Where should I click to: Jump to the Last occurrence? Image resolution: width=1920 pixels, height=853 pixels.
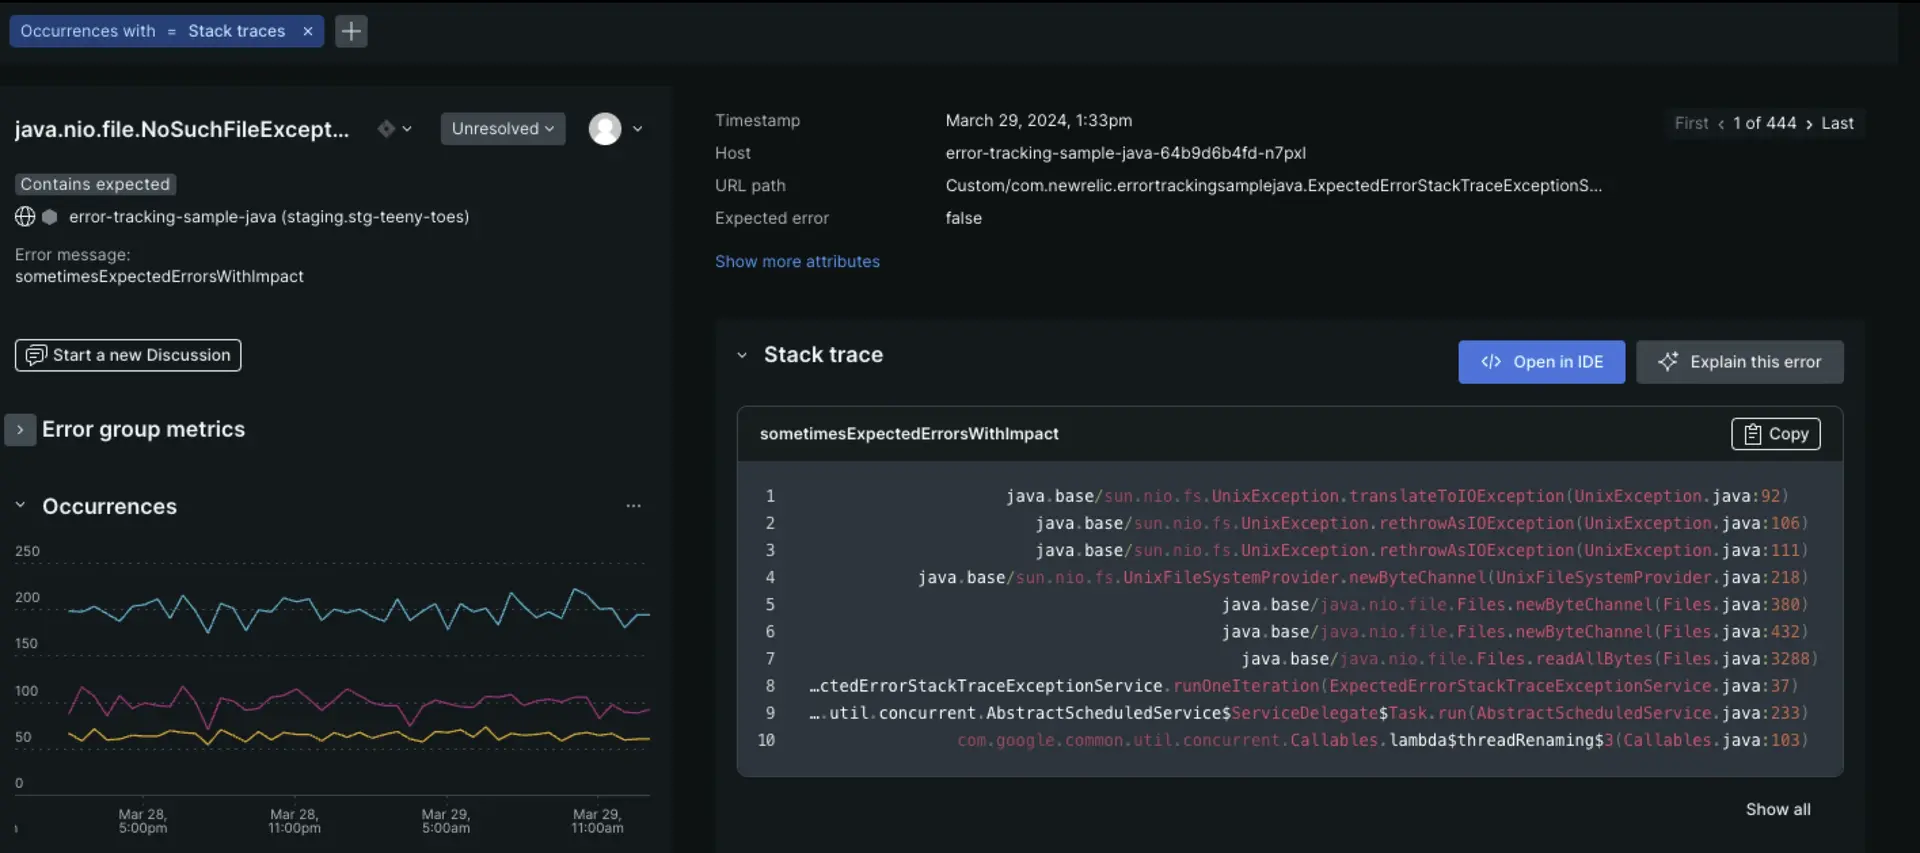tap(1837, 123)
